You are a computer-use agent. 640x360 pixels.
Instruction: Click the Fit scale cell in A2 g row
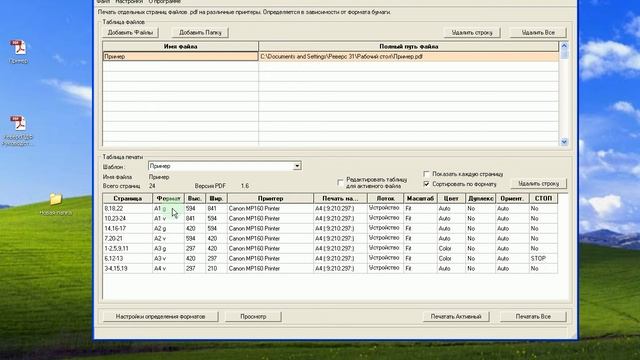[420, 229]
